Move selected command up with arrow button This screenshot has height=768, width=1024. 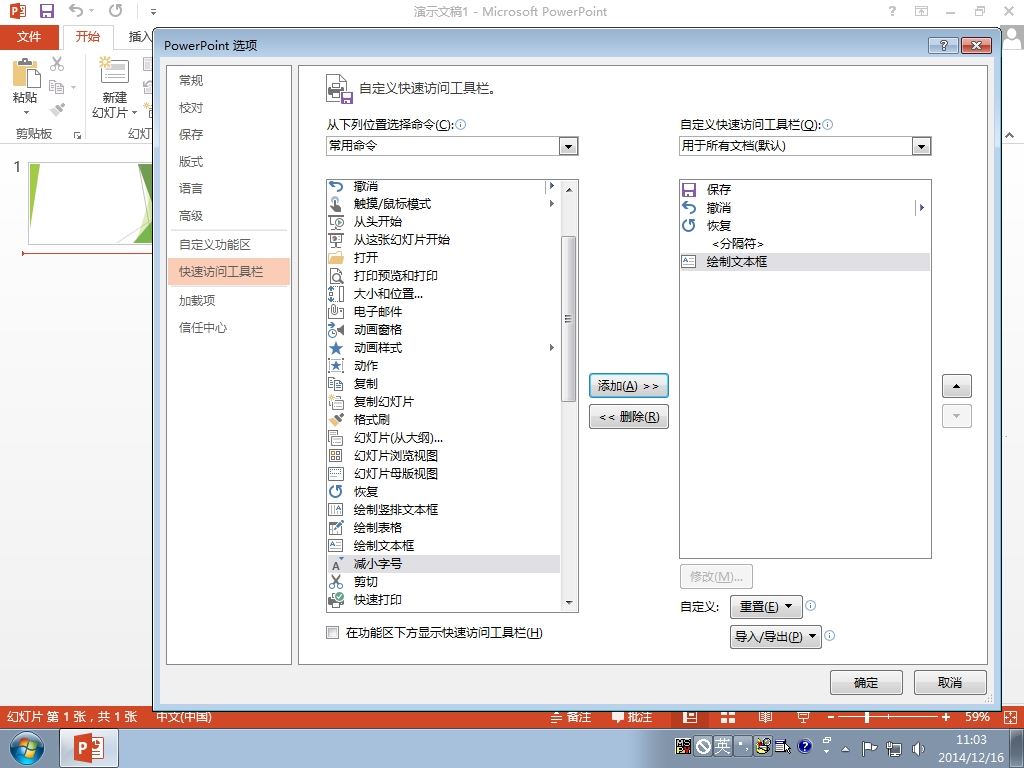point(956,386)
